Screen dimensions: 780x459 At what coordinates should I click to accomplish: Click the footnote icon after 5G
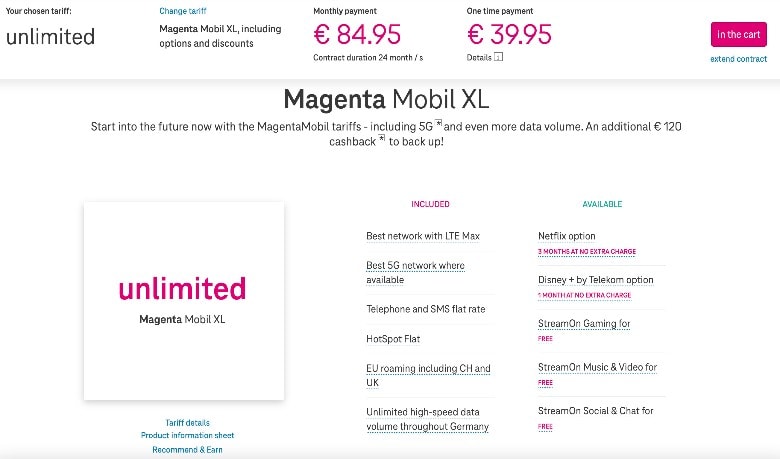click(x=439, y=124)
